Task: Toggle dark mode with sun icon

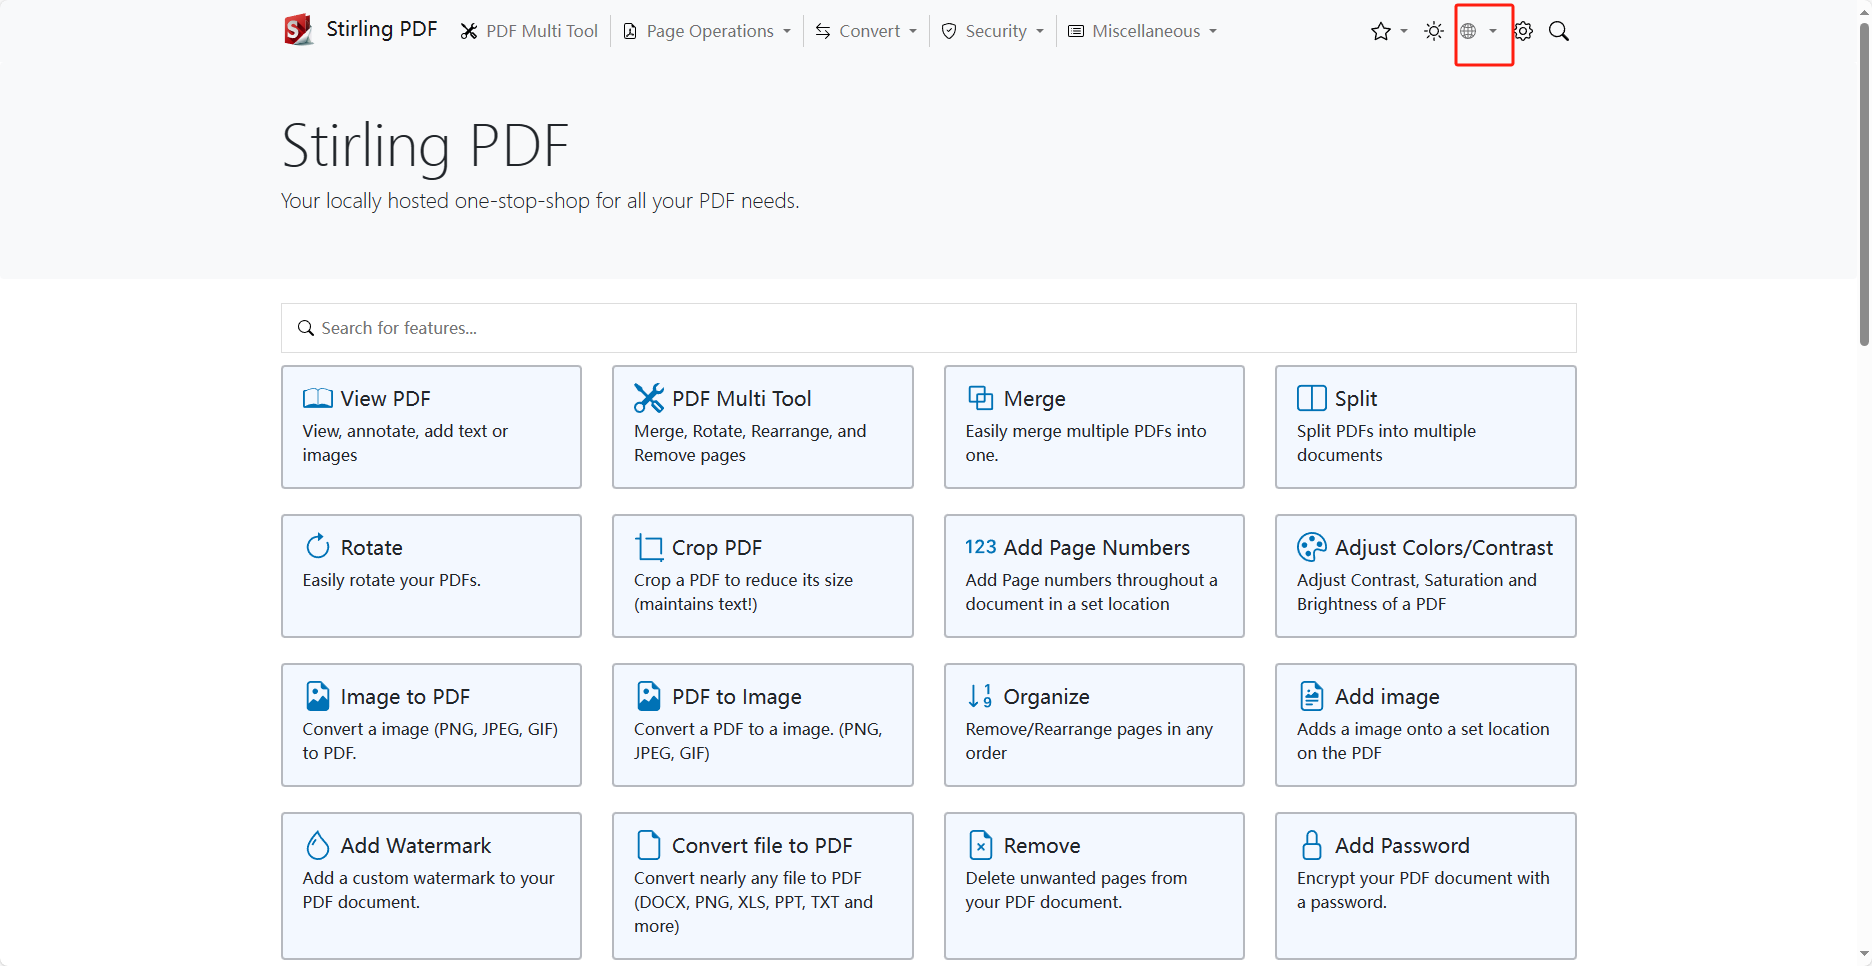Action: (x=1433, y=31)
